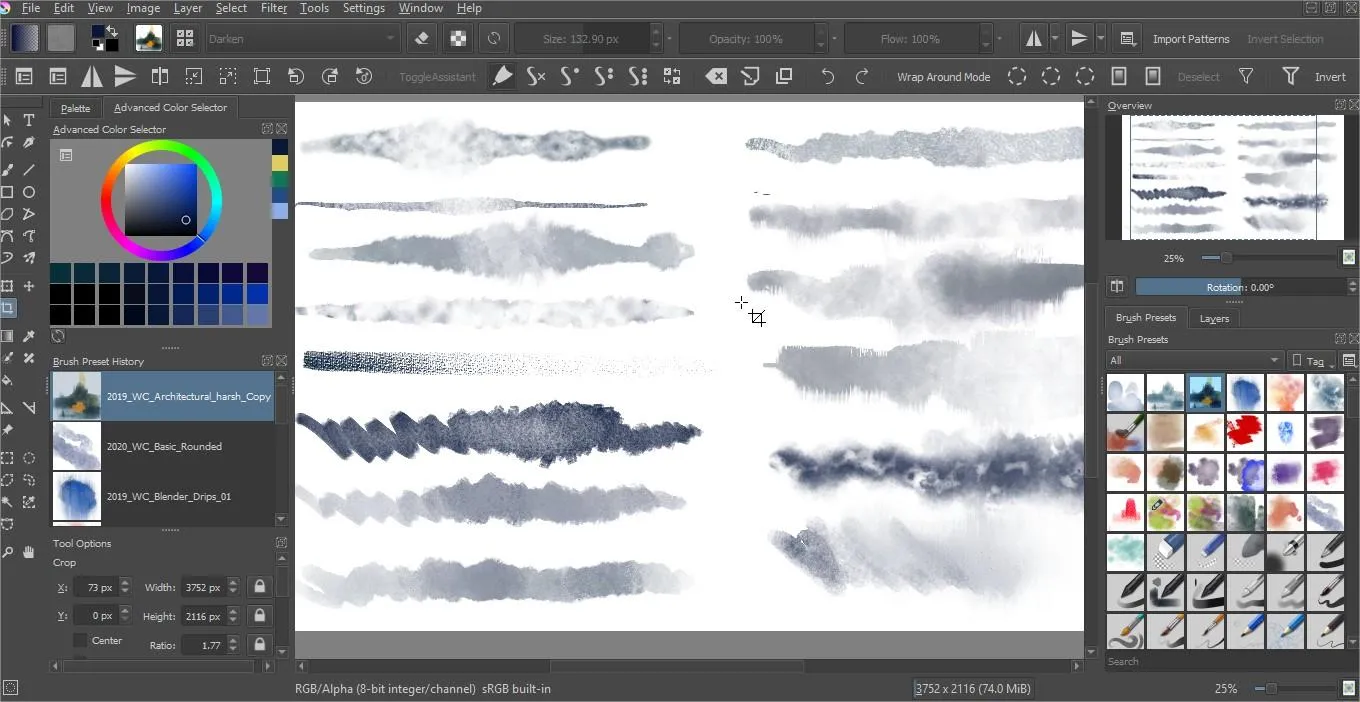The height and width of the screenshot is (702, 1360).
Task: Enable the Center checkbox in Crop options
Action: [x=81, y=640]
